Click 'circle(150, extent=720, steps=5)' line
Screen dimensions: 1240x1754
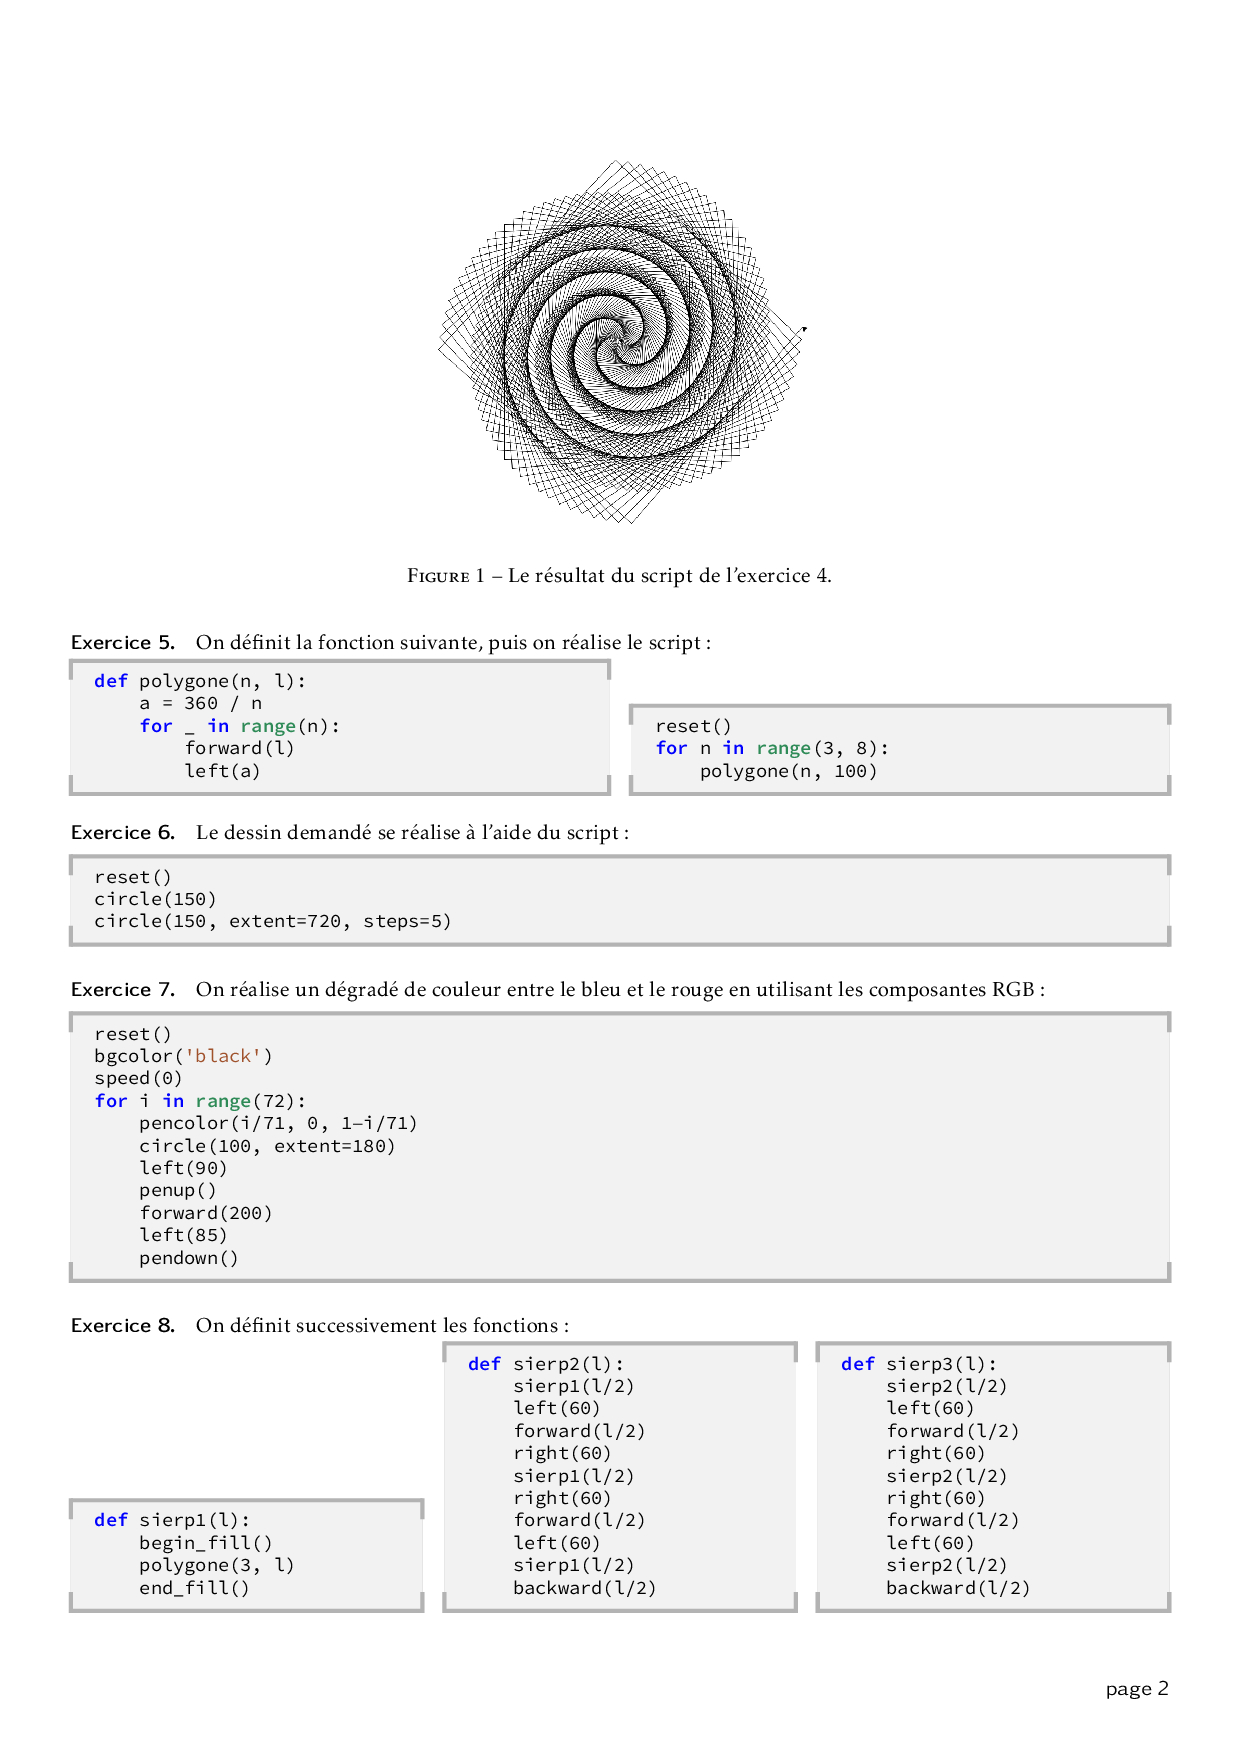point(273,921)
